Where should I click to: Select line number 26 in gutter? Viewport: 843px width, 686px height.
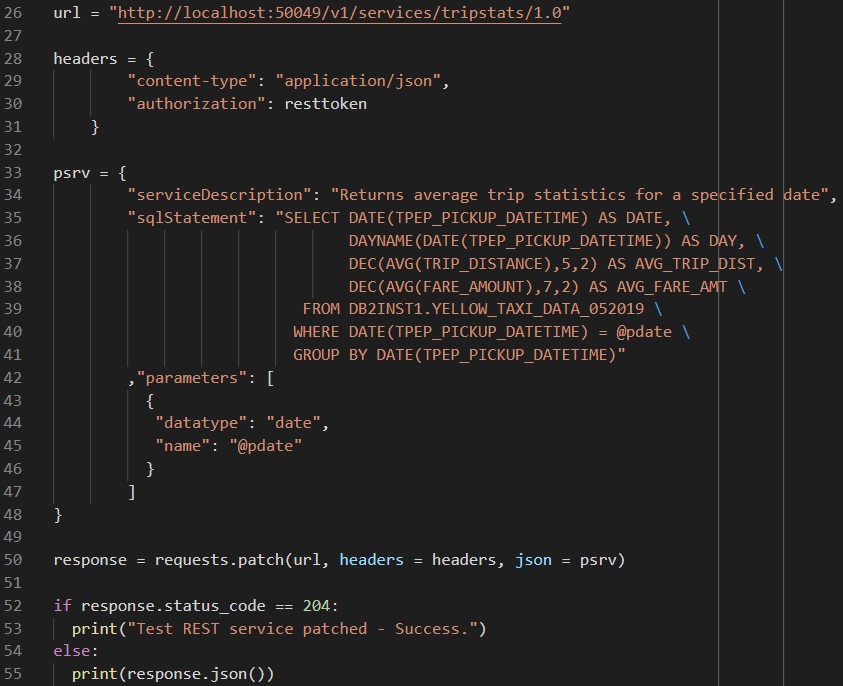click(13, 12)
